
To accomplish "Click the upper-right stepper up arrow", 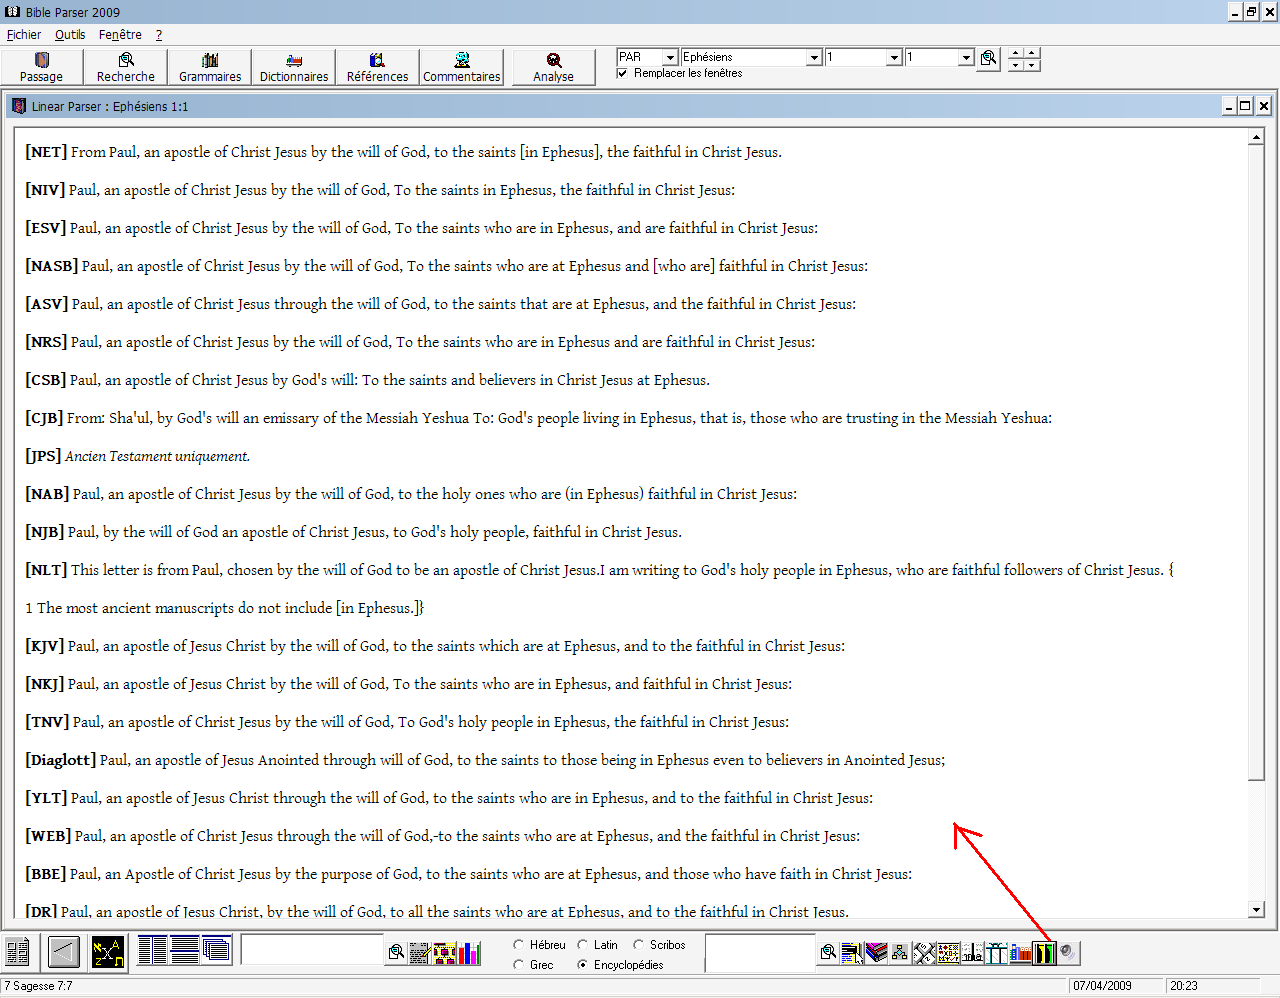I will coord(1032,52).
